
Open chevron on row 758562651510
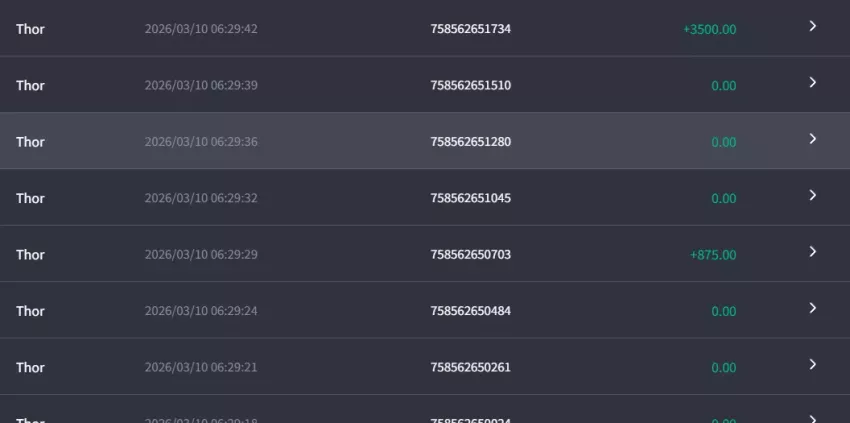812,82
